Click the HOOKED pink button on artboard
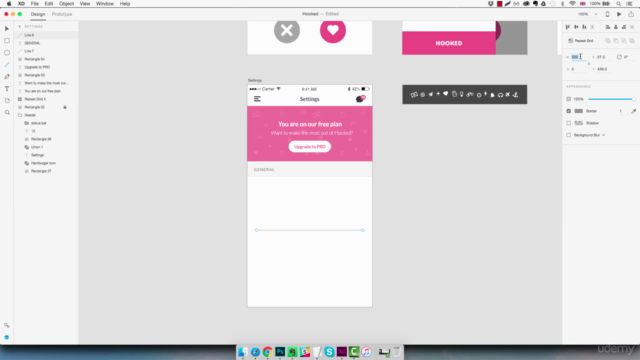The width and height of the screenshot is (640, 360). click(449, 43)
